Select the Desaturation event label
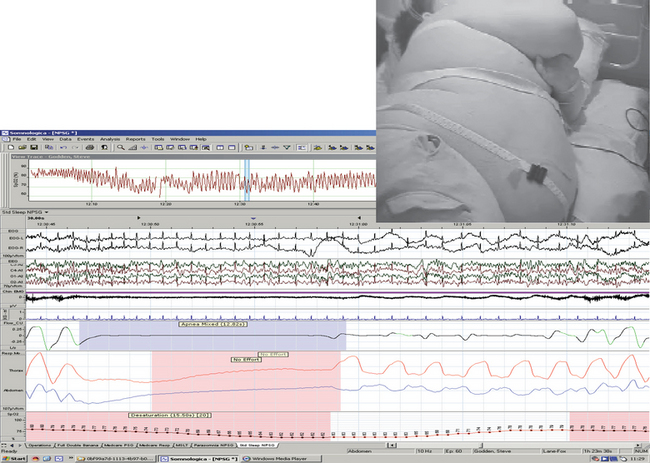The image size is (650, 463). tap(167, 413)
